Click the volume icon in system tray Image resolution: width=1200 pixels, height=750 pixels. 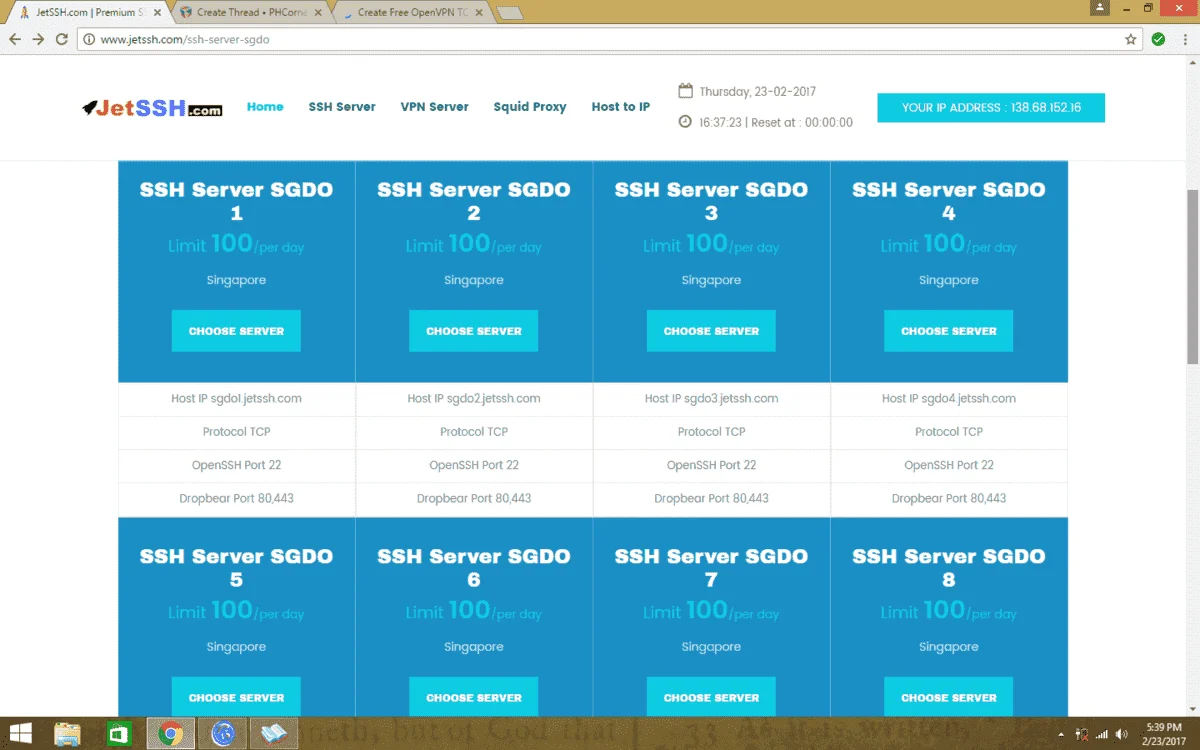click(x=1121, y=734)
